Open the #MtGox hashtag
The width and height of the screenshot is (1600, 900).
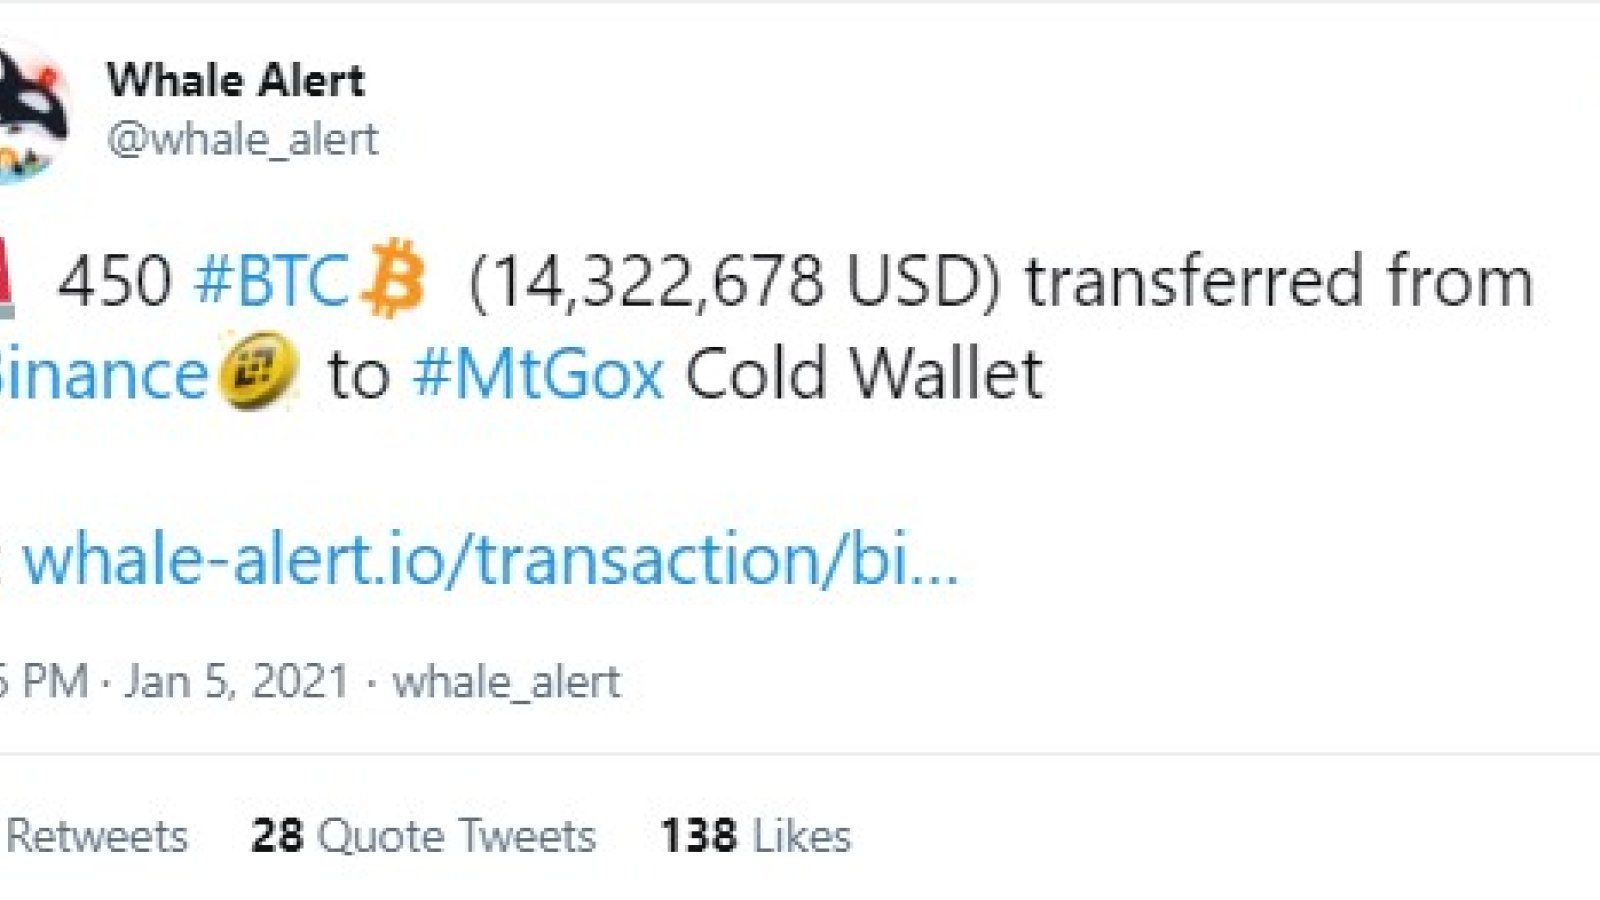pos(538,374)
